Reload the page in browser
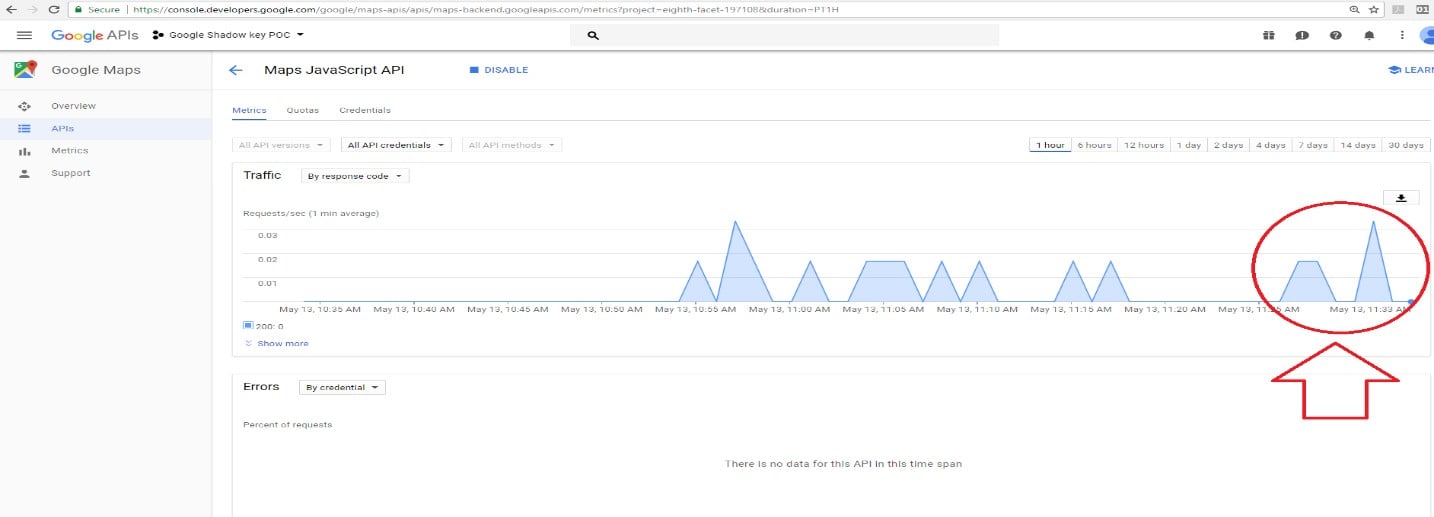Viewport: 1434px width, 517px height. [x=54, y=9]
